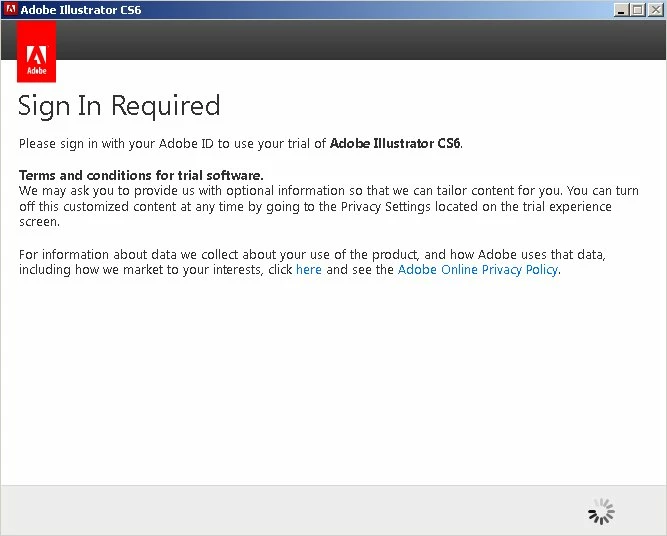Click the bold 'Adobe Illustrator CS6' product name
The image size is (667, 536).
[x=395, y=143]
